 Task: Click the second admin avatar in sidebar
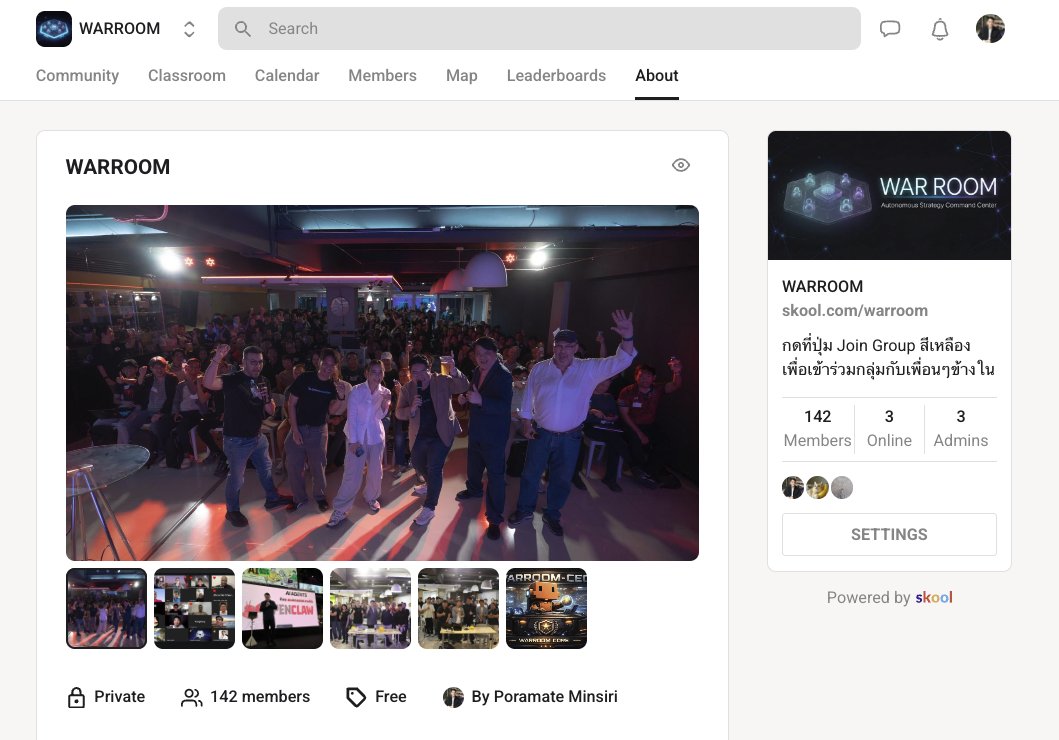[x=817, y=487]
